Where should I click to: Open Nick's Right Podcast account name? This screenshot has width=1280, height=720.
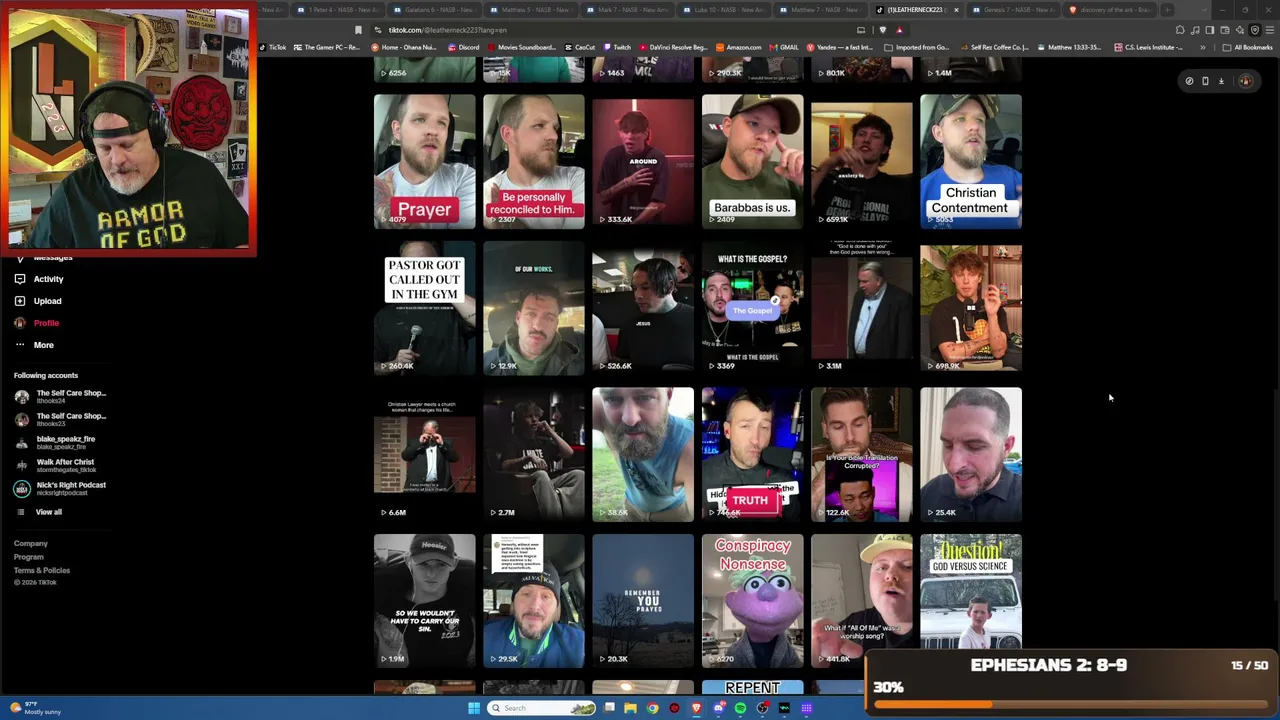[x=71, y=485]
